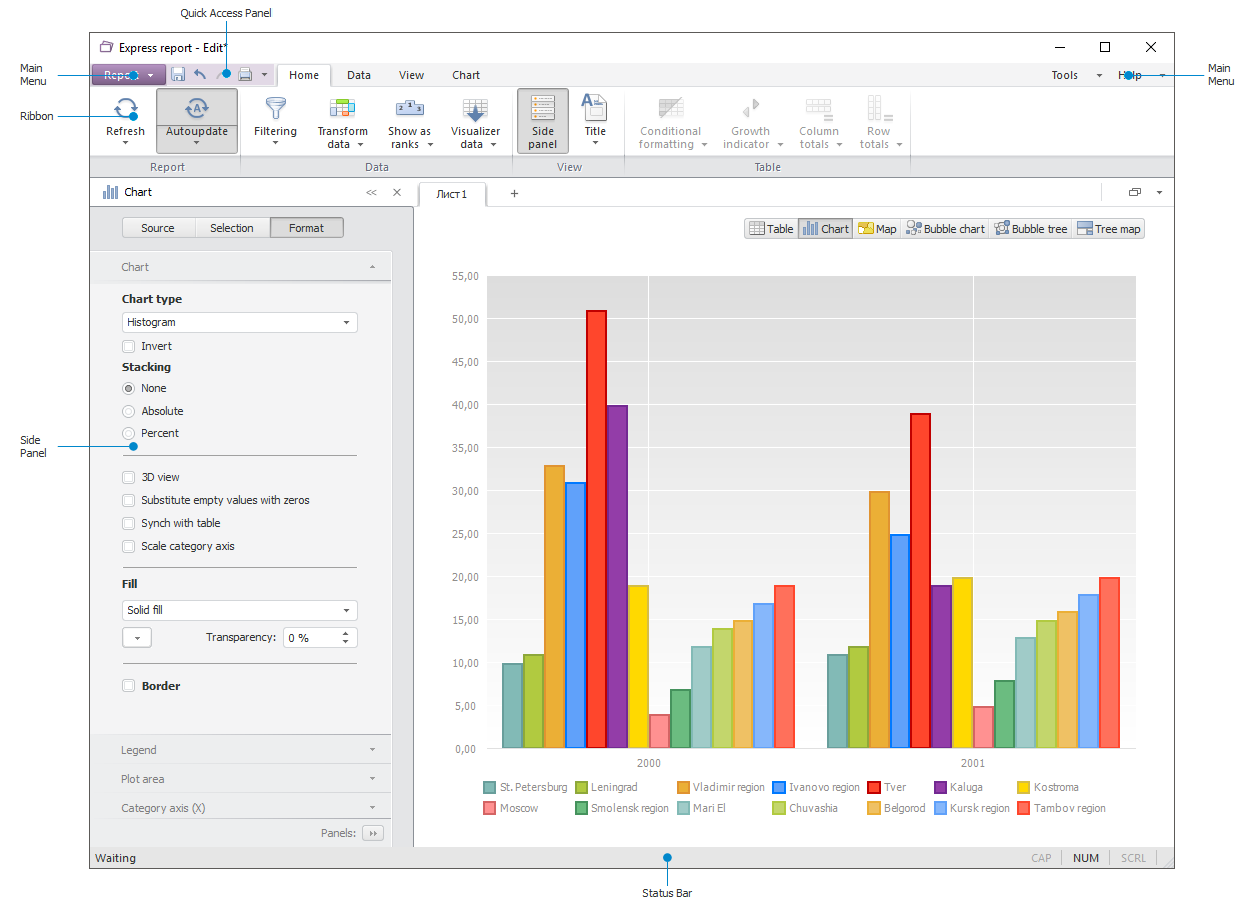
Task: Open the Filtering funnel tool
Action: tap(275, 109)
